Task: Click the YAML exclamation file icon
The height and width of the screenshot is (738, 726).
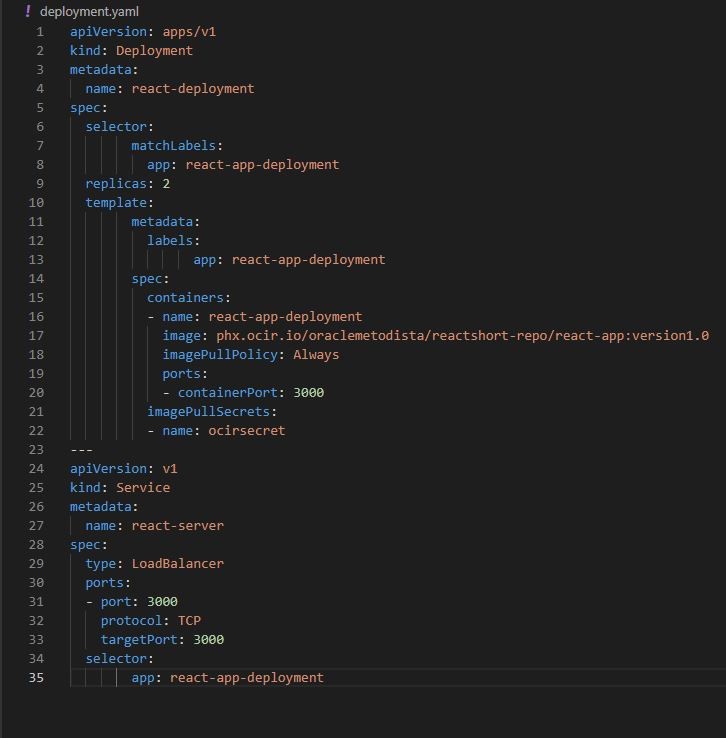Action: pyautogui.click(x=28, y=11)
